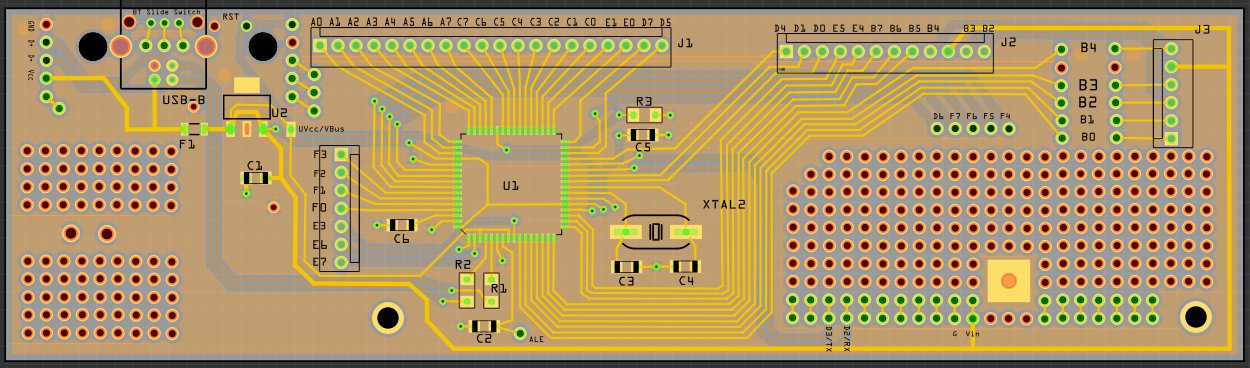Click the square pin 1 of J3
Screen dimensions: 1250x368
click(1171, 139)
